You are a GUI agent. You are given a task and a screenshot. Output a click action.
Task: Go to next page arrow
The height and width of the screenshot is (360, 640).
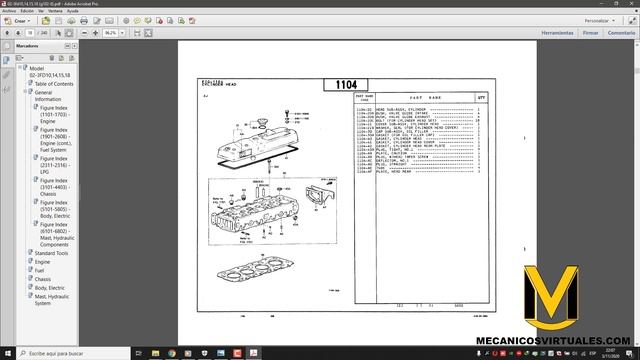pyautogui.click(x=18, y=33)
